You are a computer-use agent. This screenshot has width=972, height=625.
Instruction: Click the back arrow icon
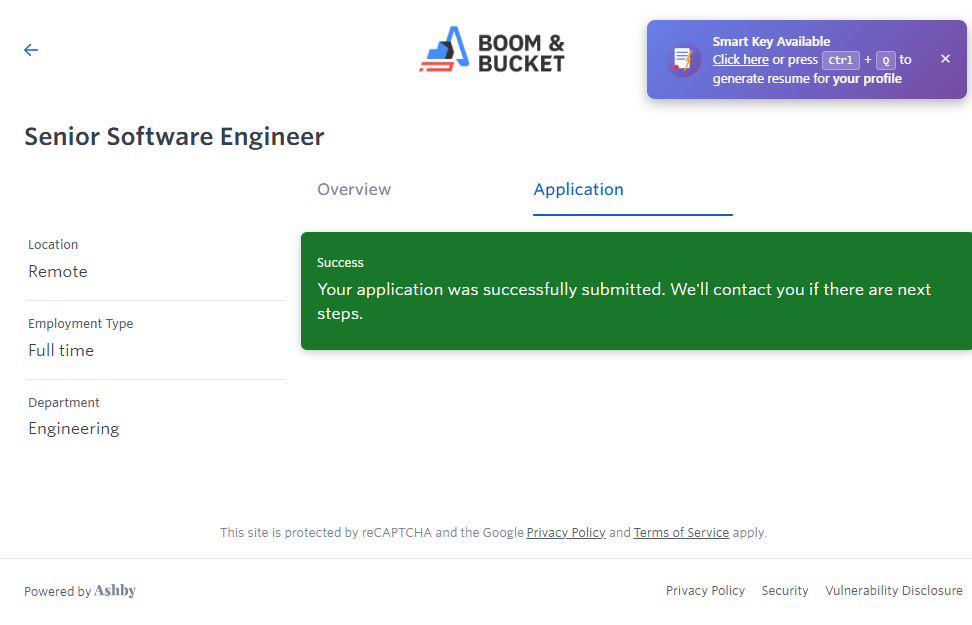31,50
